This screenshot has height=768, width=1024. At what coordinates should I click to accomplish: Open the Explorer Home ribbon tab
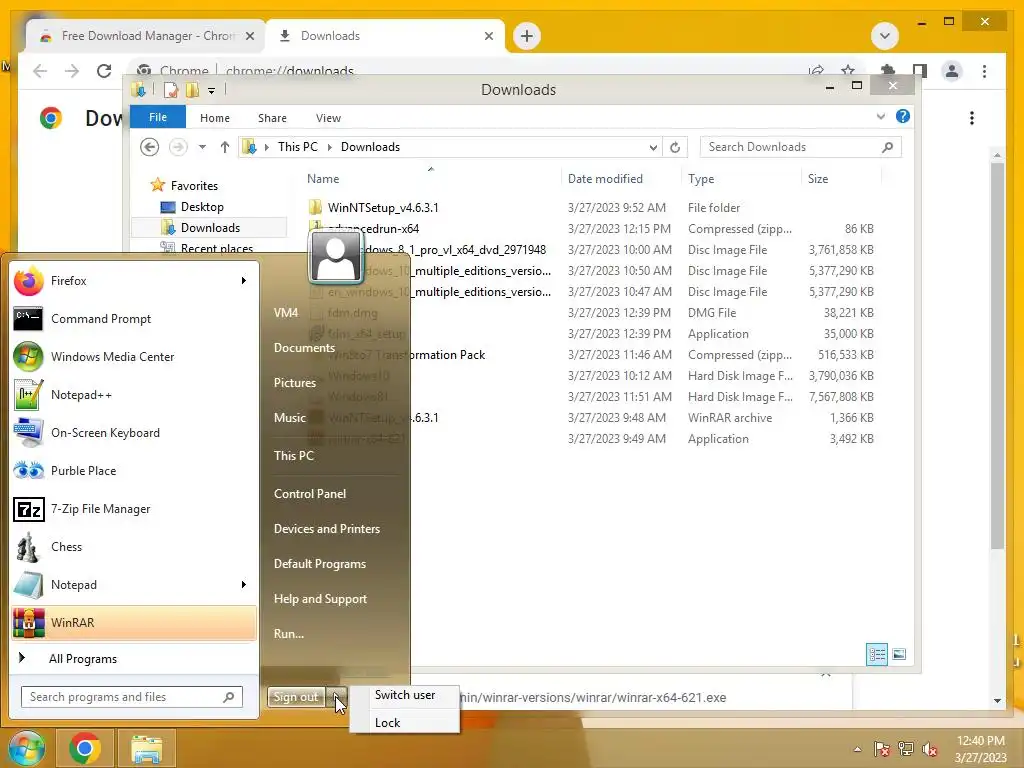(x=215, y=118)
